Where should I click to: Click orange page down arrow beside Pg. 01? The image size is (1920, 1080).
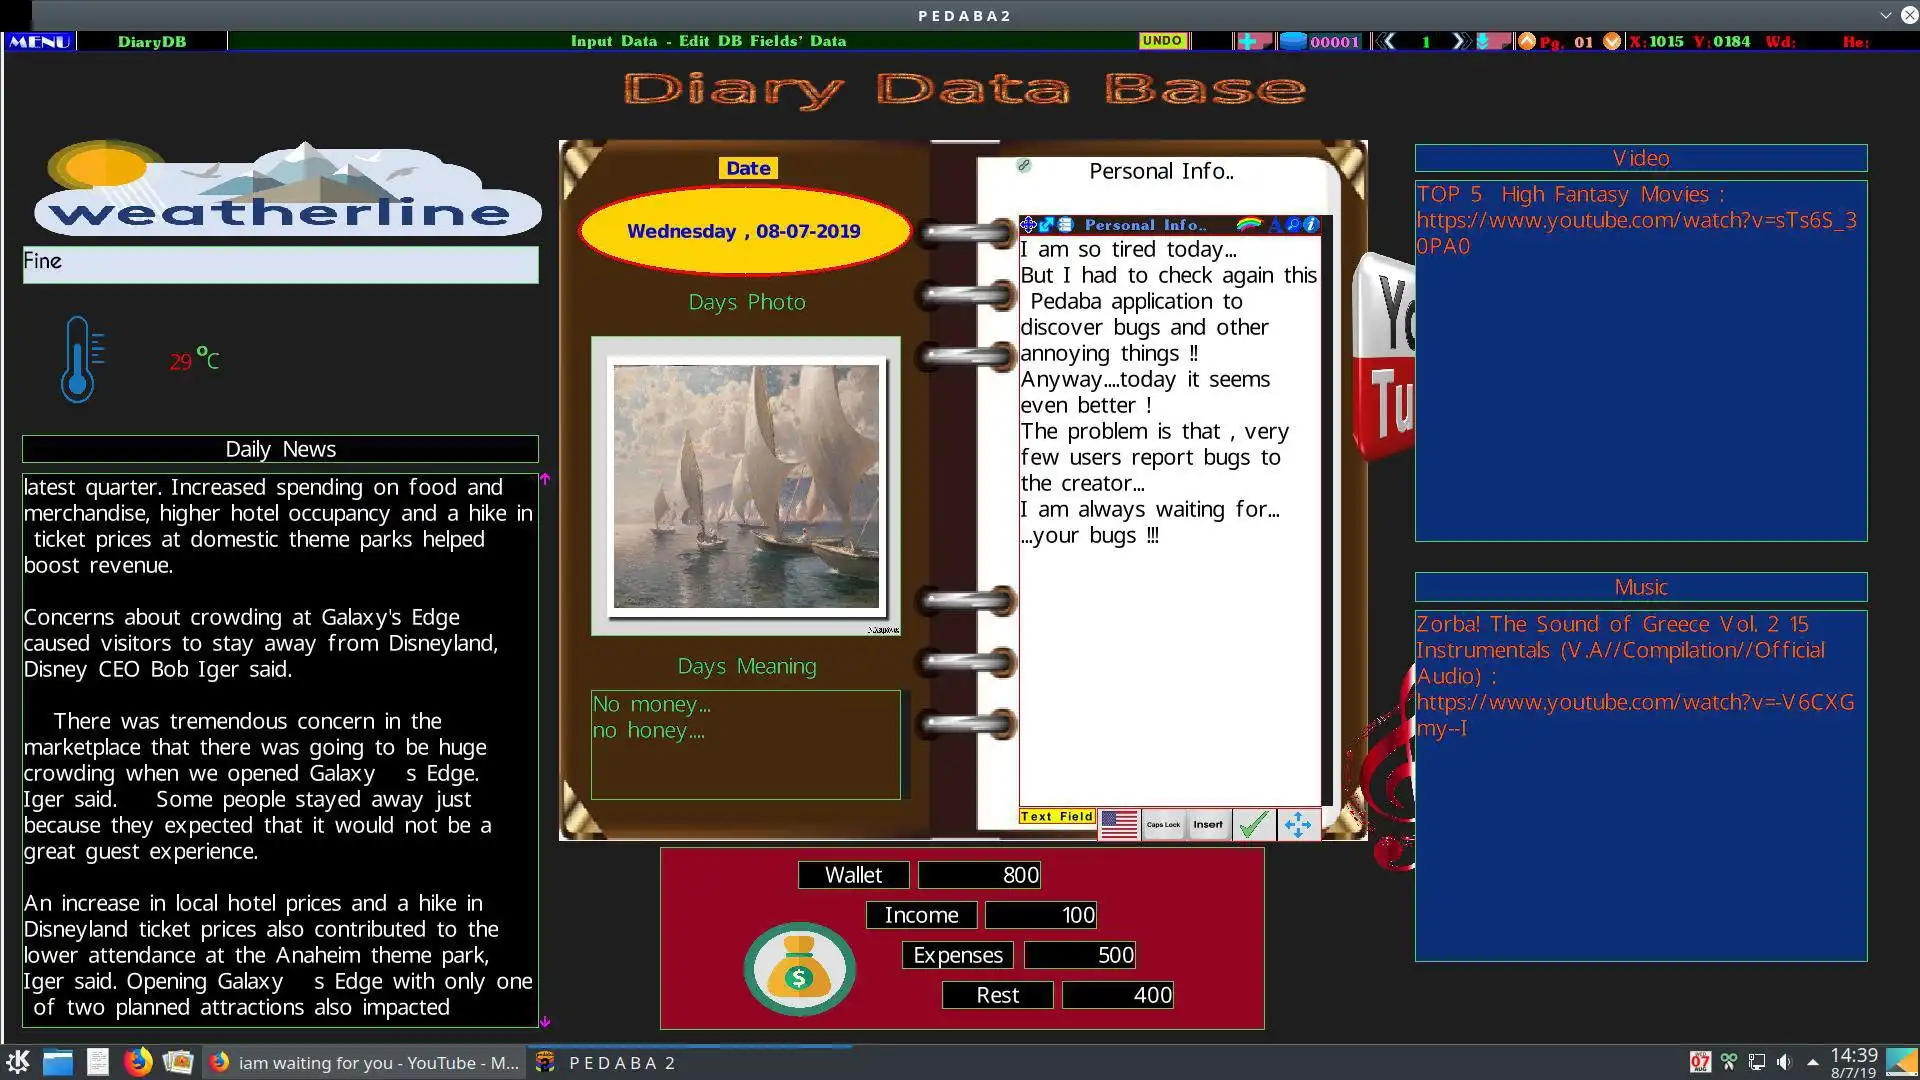tap(1612, 41)
